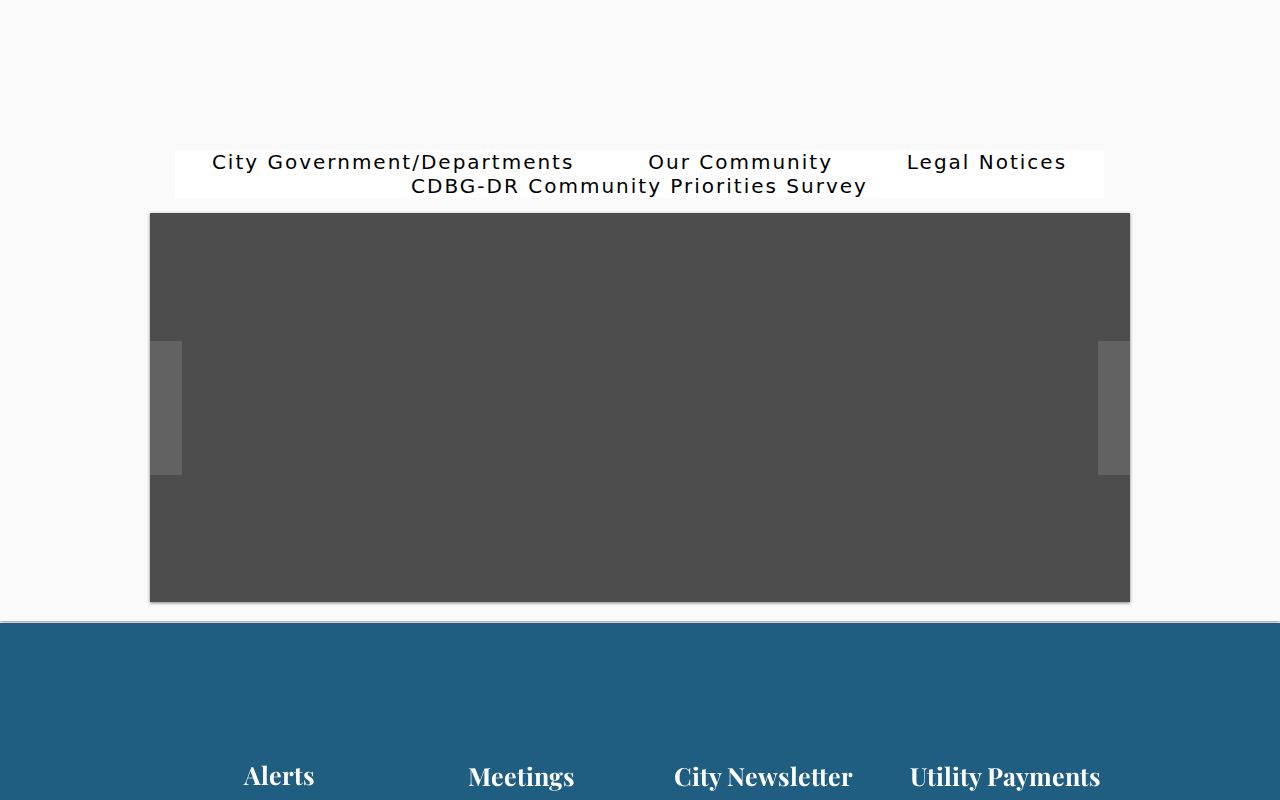Advance carousel to next slide
Screen dimensions: 1280x800
(1114, 408)
